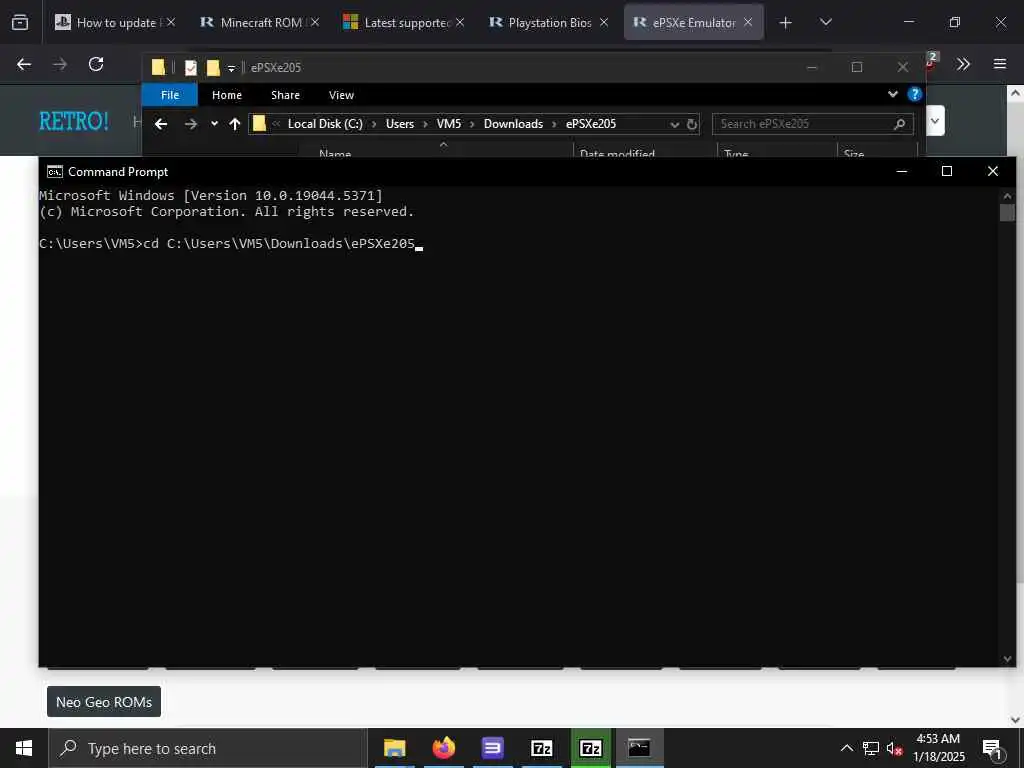The width and height of the screenshot is (1024, 768).
Task: Open View ribbon tab in File Explorer
Action: tap(341, 95)
